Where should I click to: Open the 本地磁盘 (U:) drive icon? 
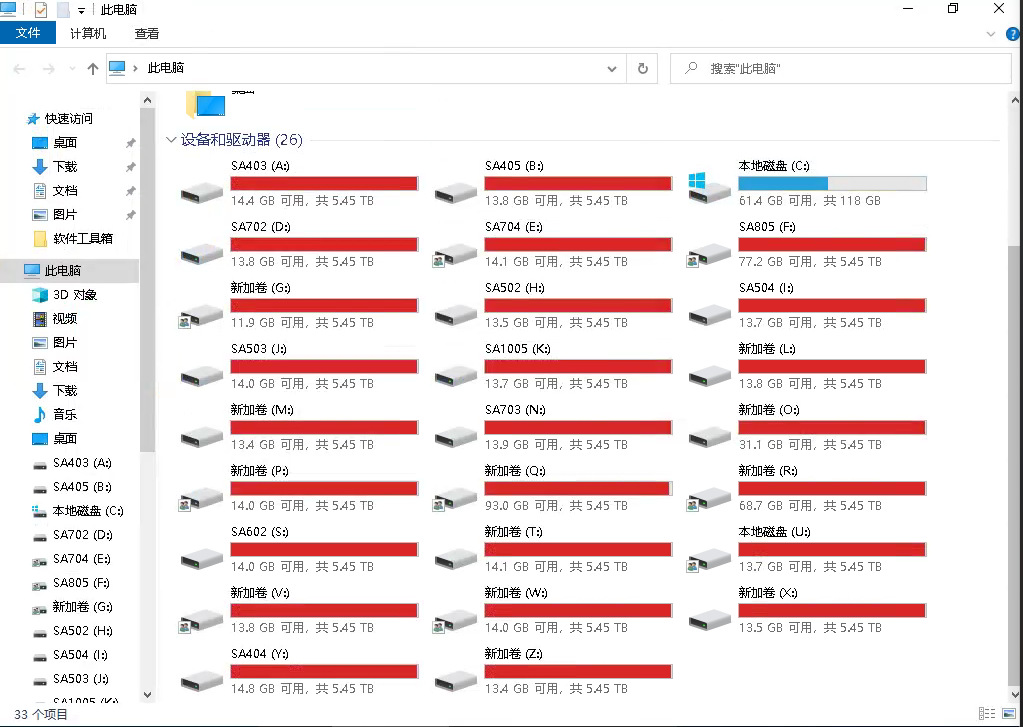click(x=709, y=560)
